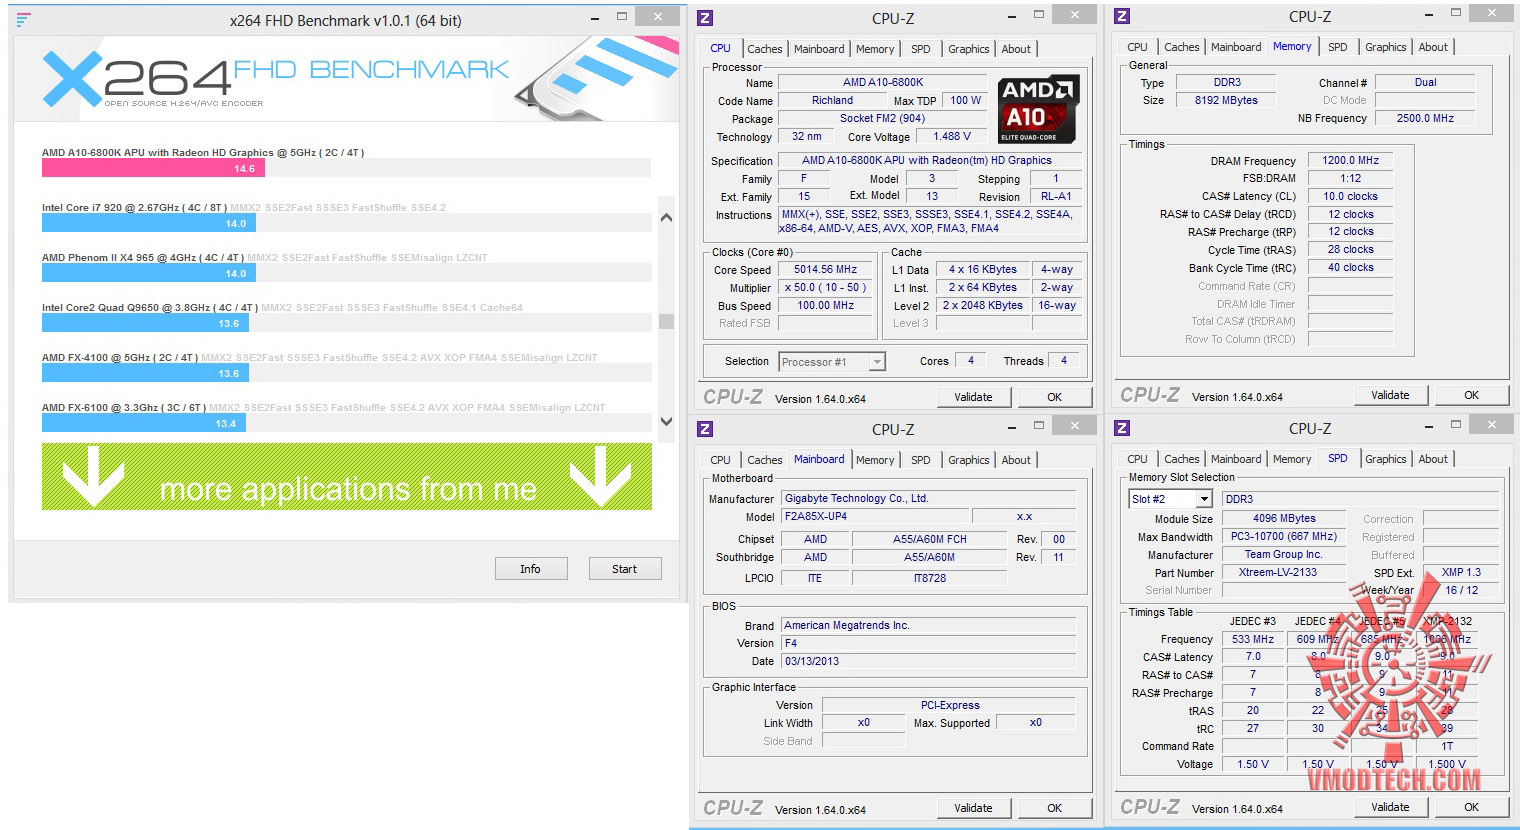Viewport: 1520px width, 830px height.
Task: Click the Manufacturer value 'Team Group Inc.'
Action: pos(1283,555)
